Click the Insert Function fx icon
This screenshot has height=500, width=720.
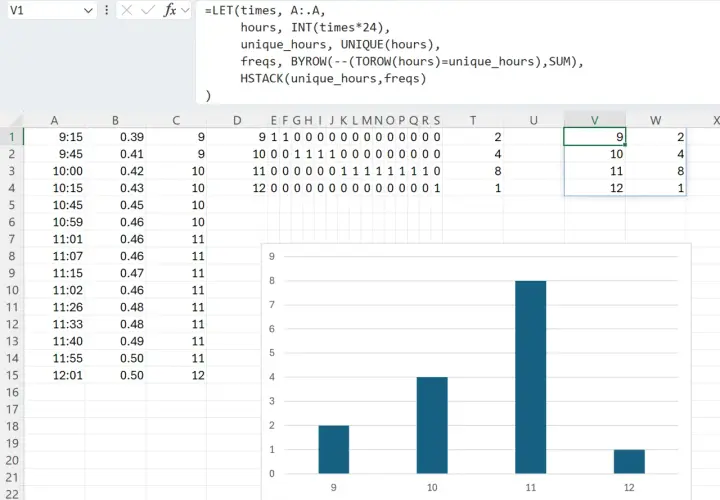(169, 10)
